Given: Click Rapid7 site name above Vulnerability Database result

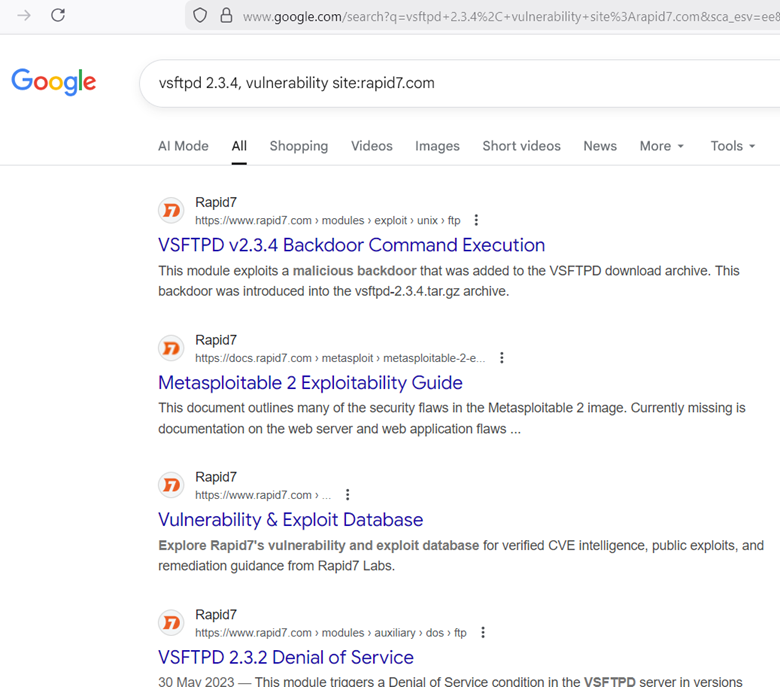Looking at the screenshot, I should [216, 477].
